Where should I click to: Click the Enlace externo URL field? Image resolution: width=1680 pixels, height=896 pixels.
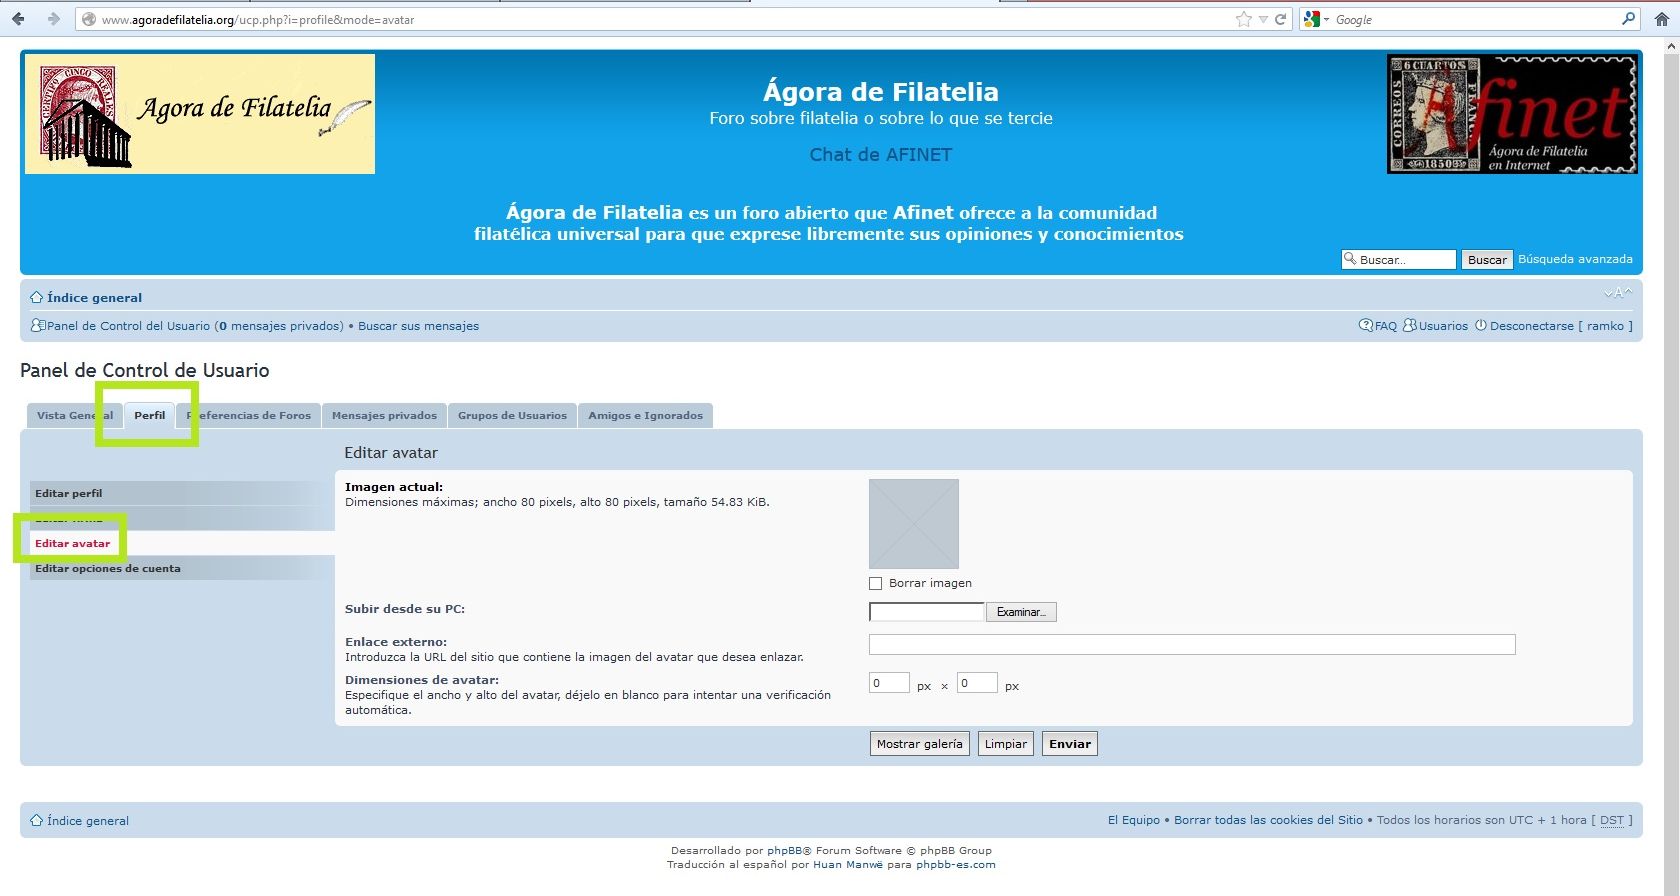tap(1192, 644)
